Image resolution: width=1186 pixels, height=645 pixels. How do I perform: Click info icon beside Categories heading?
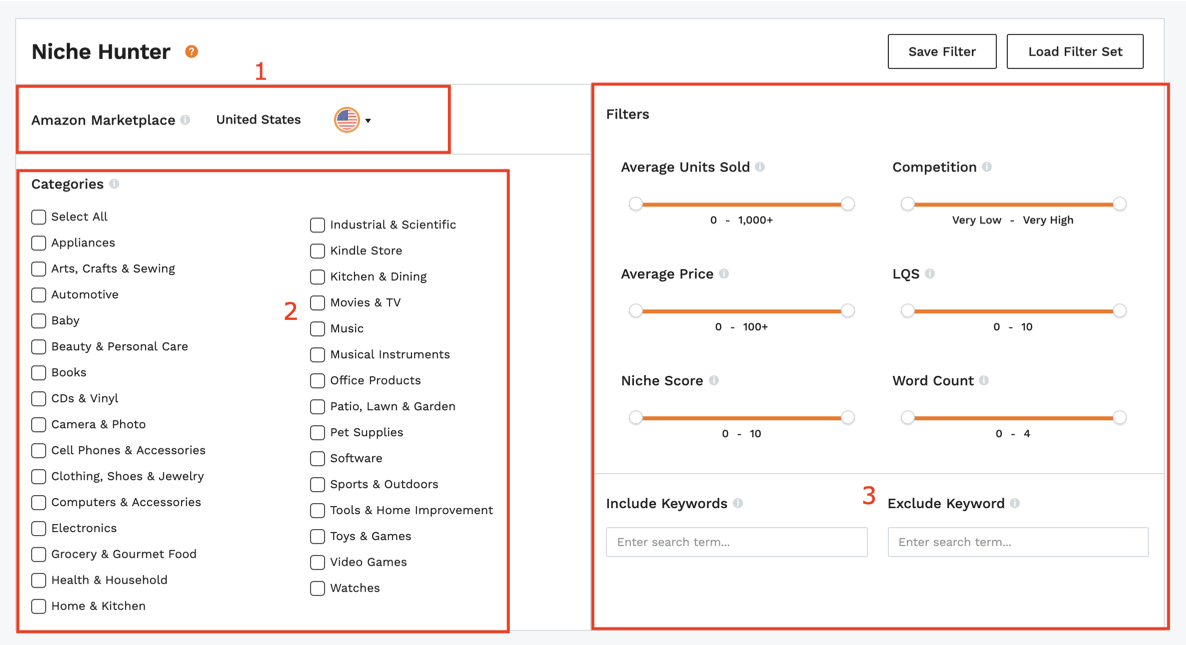click(114, 184)
